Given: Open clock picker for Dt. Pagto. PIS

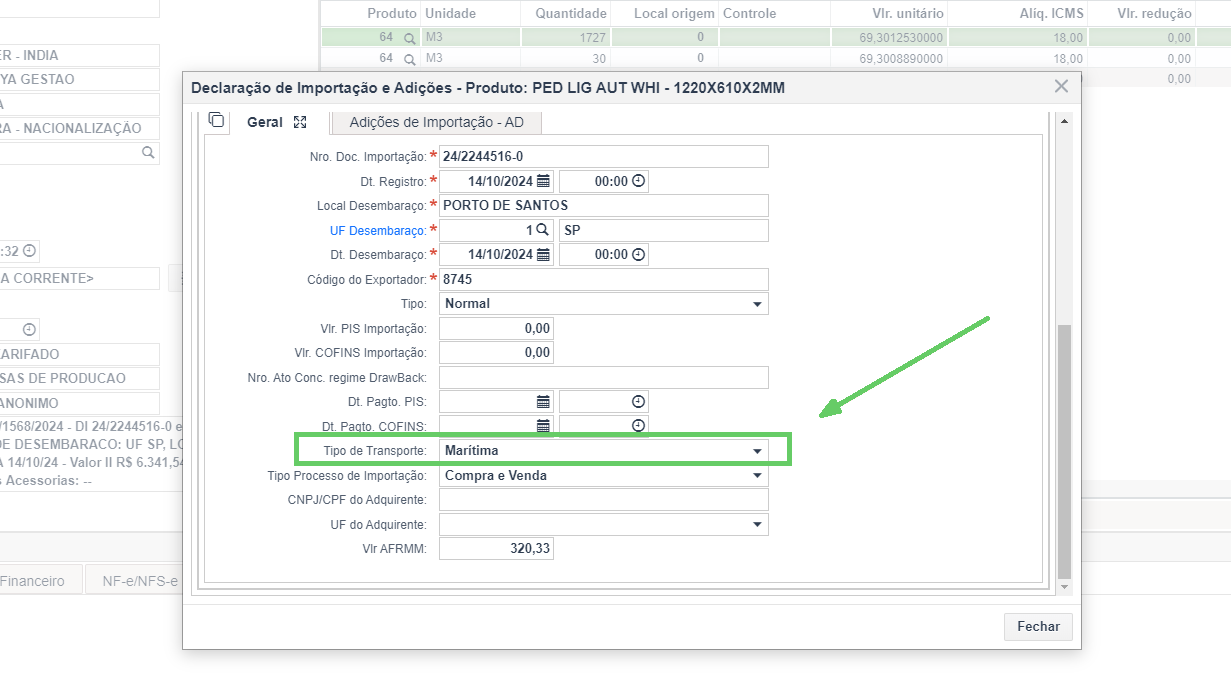Looking at the screenshot, I should [x=638, y=401].
